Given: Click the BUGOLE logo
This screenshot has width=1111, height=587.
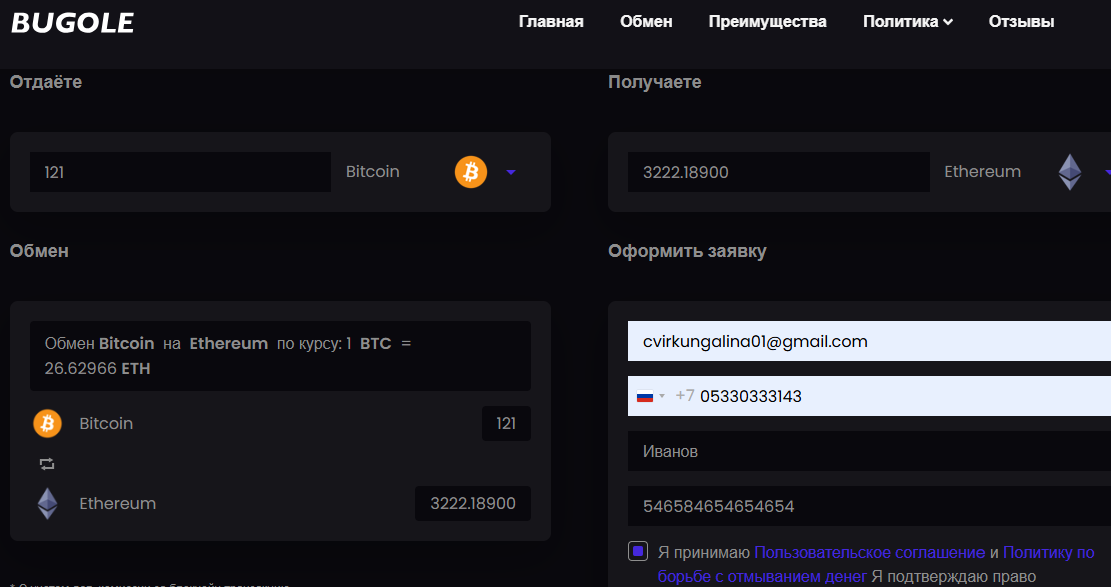Looking at the screenshot, I should [72, 23].
